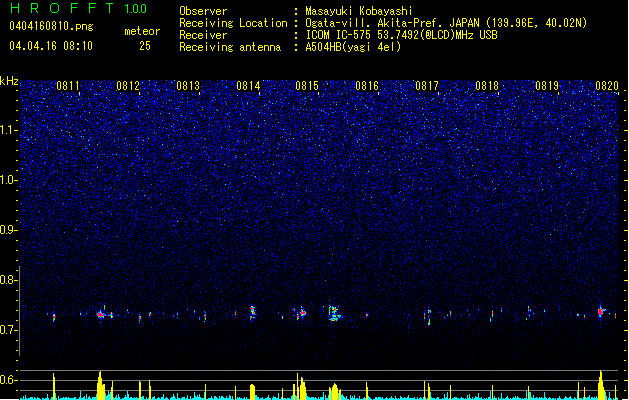Image resolution: width=629 pixels, height=400 pixels.
Task: Select the ICOM IC-575 receiver text
Action: pyautogui.click(x=402, y=35)
